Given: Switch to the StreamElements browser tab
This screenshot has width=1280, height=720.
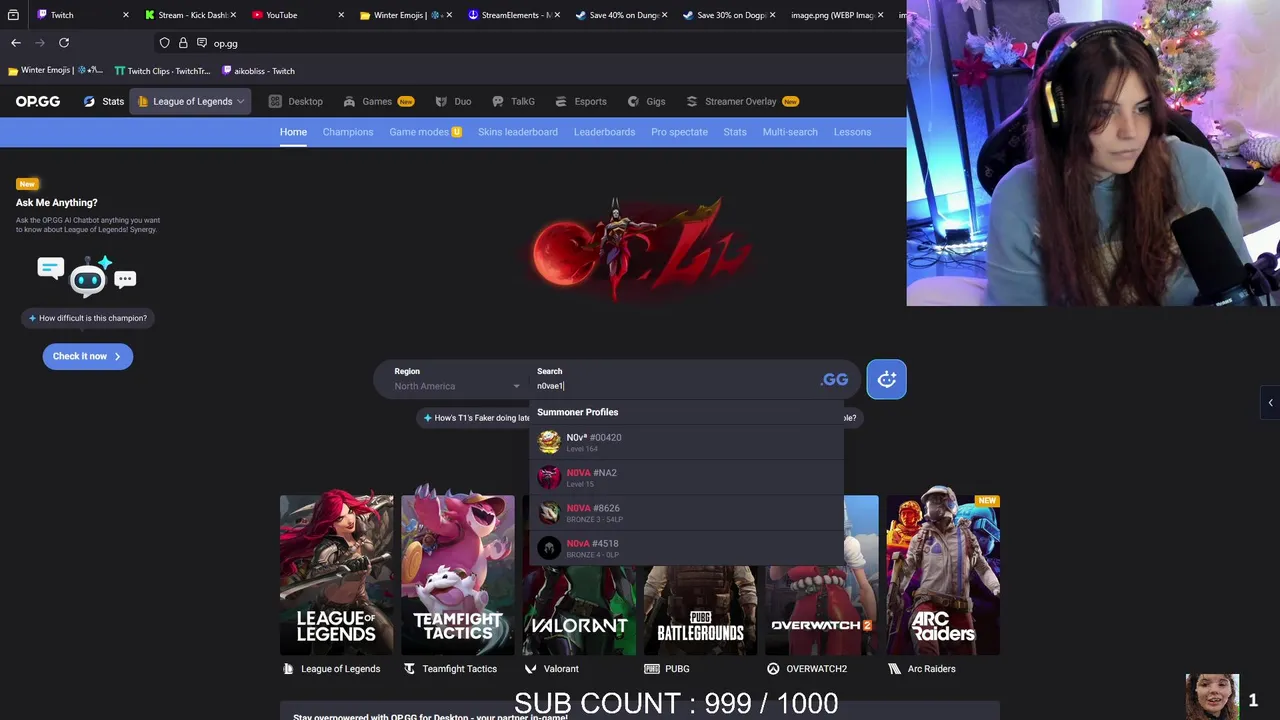Looking at the screenshot, I should (512, 15).
